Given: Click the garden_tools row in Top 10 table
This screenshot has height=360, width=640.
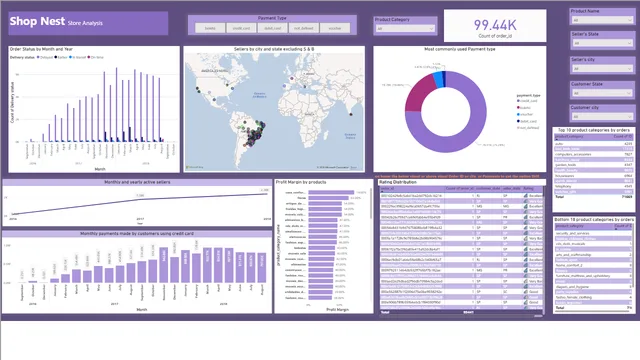Looking at the screenshot, I should click(593, 165).
